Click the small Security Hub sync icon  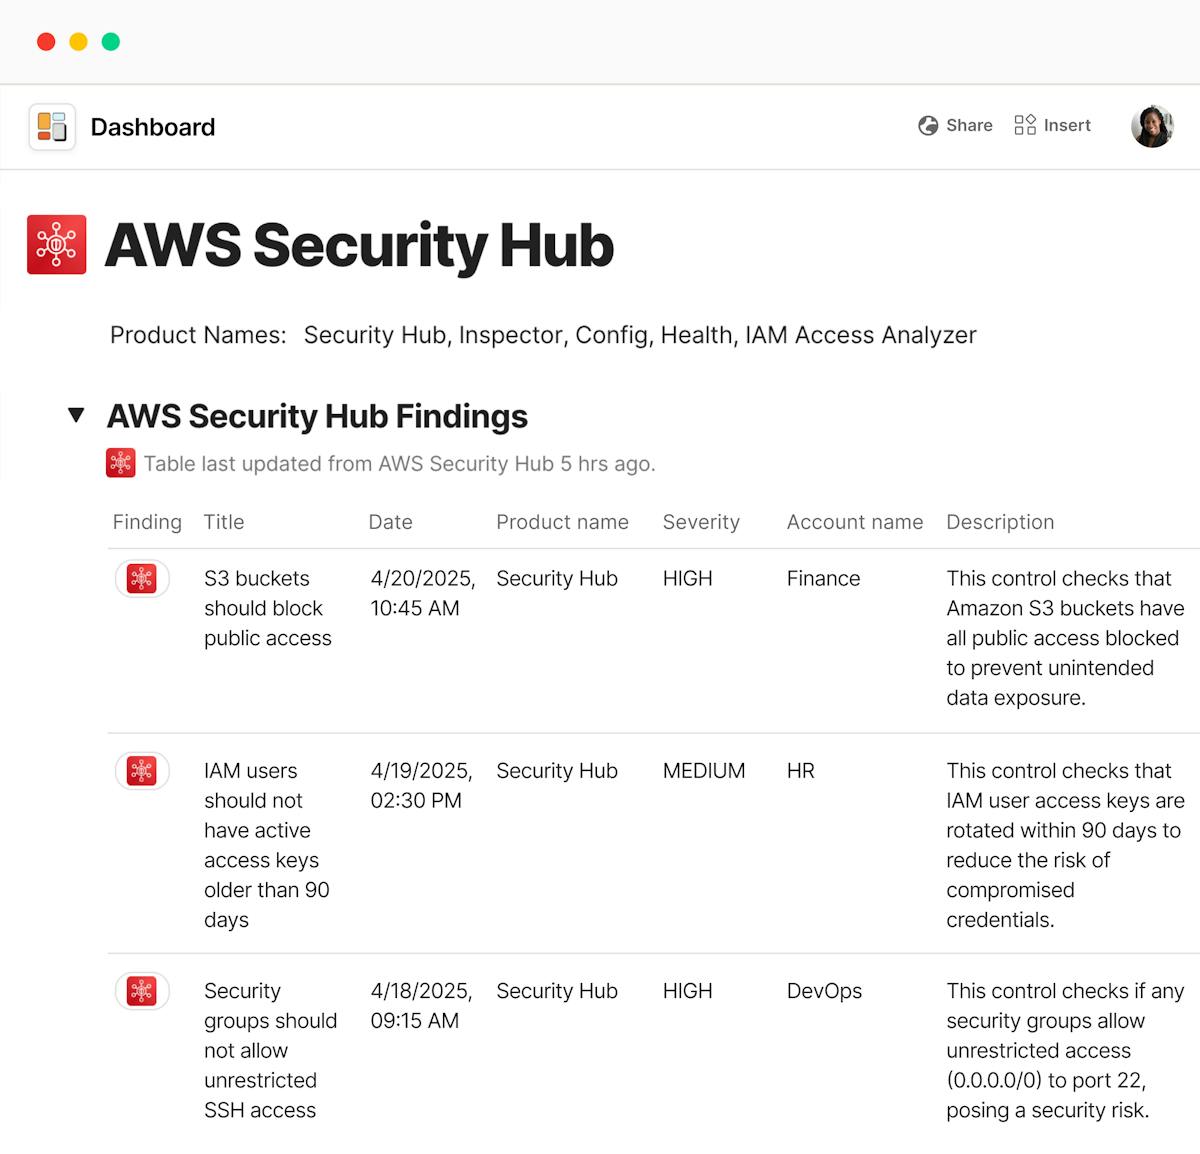click(x=121, y=463)
